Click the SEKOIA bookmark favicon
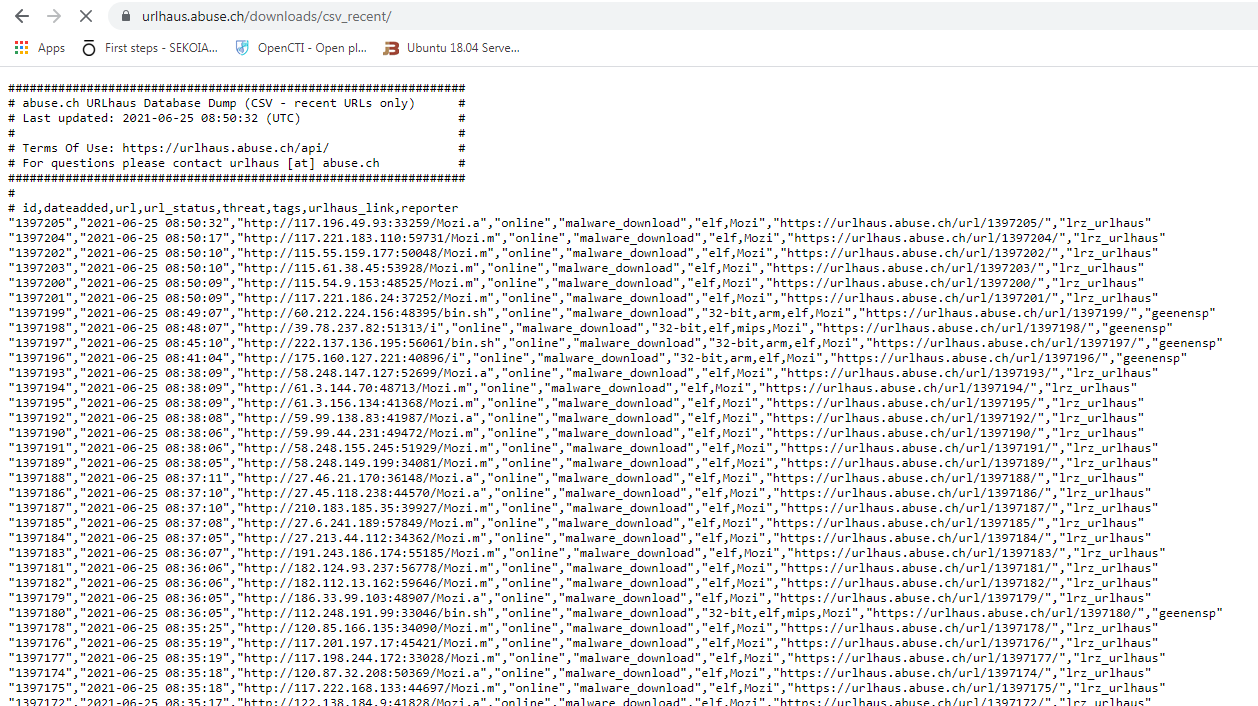The width and height of the screenshot is (1258, 706). (x=88, y=47)
